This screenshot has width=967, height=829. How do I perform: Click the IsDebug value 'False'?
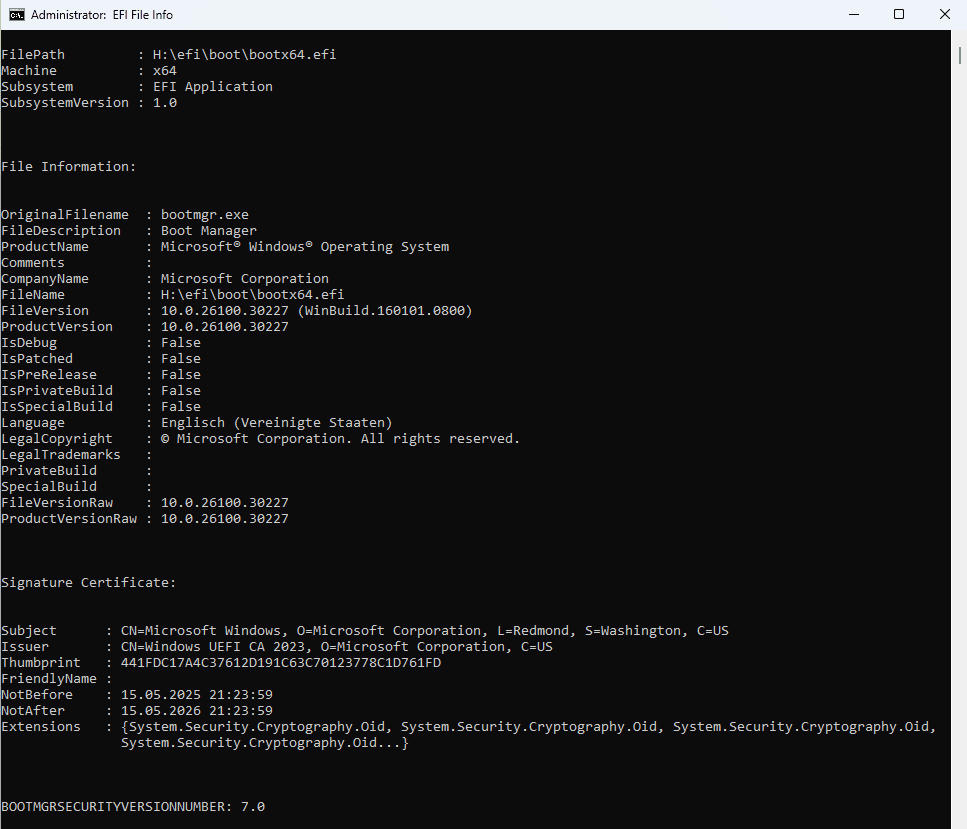coord(181,342)
